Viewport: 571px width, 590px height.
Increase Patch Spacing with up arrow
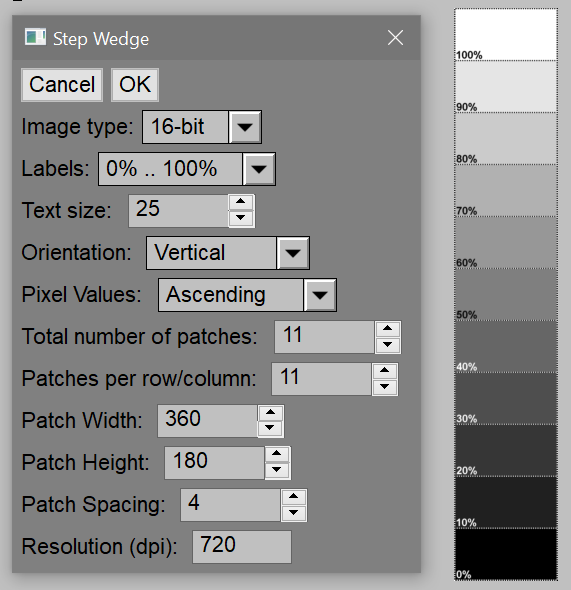point(293,497)
